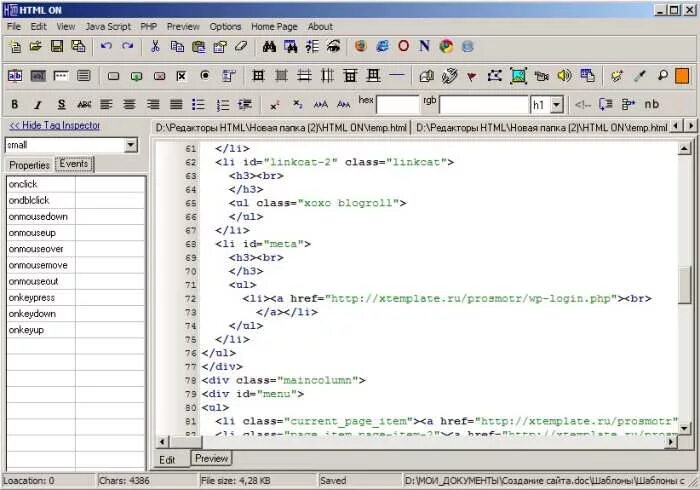Switch to the bottom Preview tab

coord(211,458)
